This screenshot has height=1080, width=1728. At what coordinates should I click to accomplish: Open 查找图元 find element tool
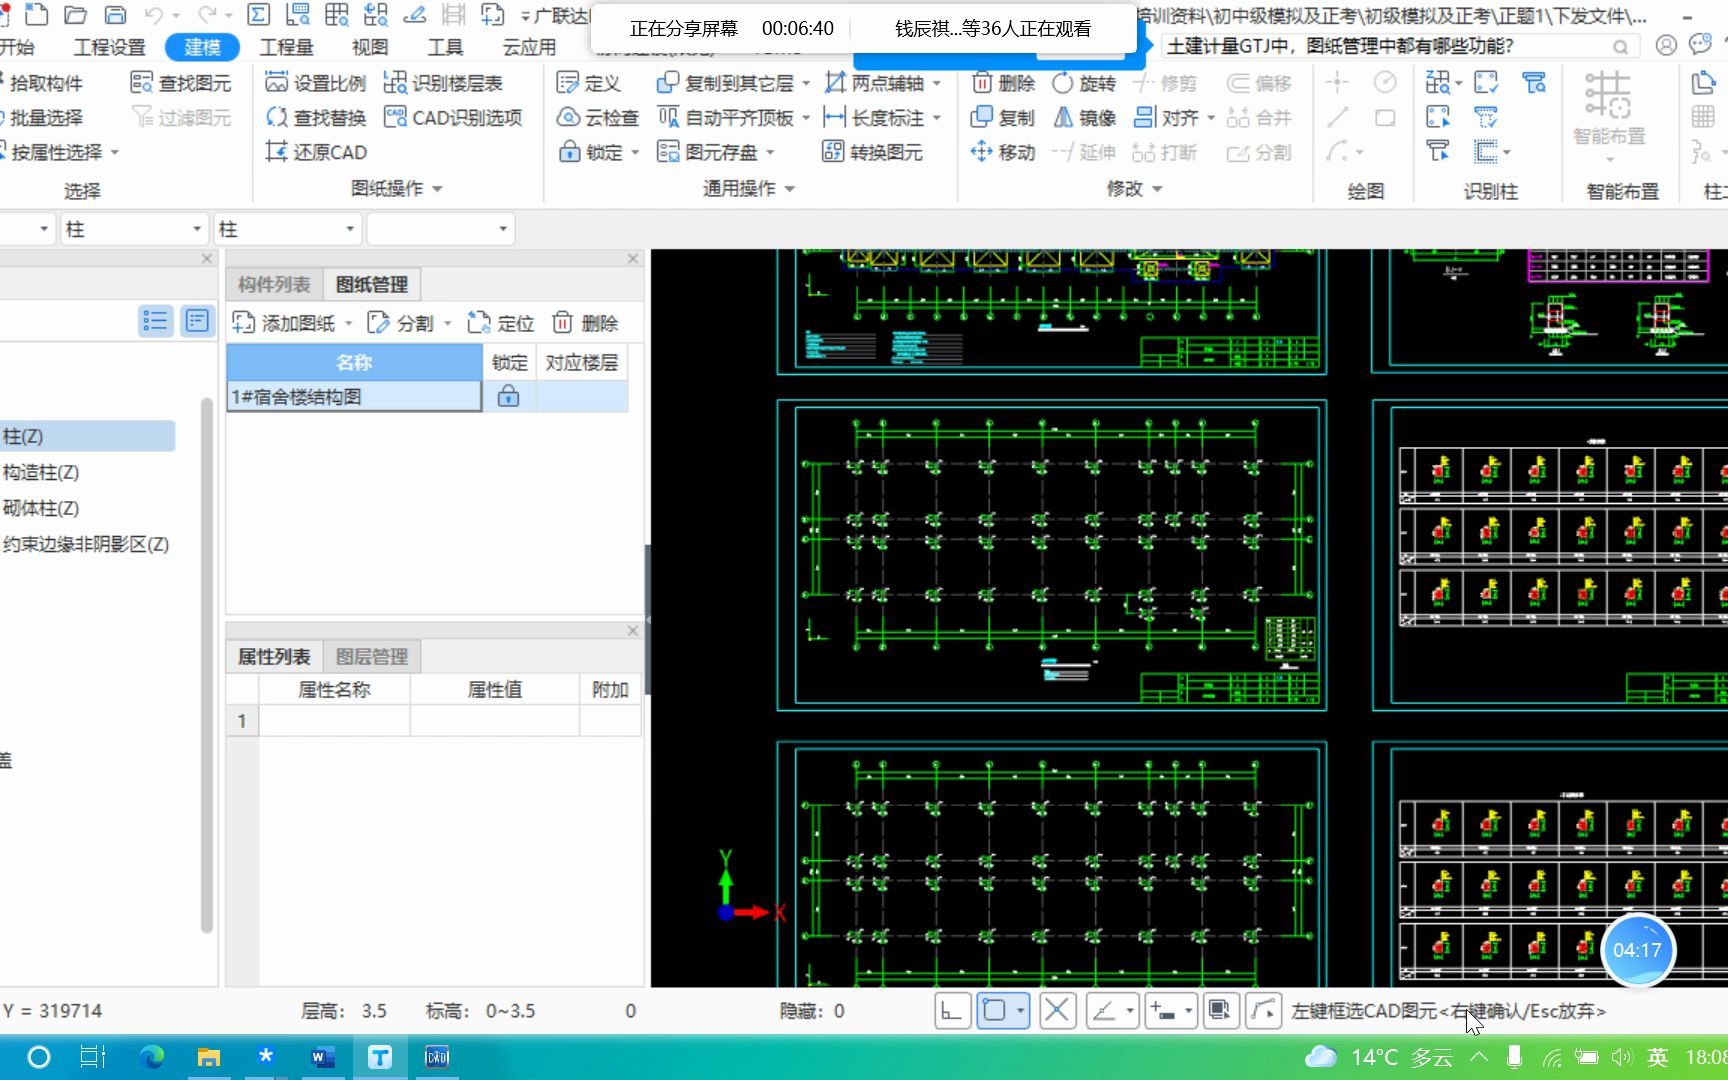coord(181,83)
